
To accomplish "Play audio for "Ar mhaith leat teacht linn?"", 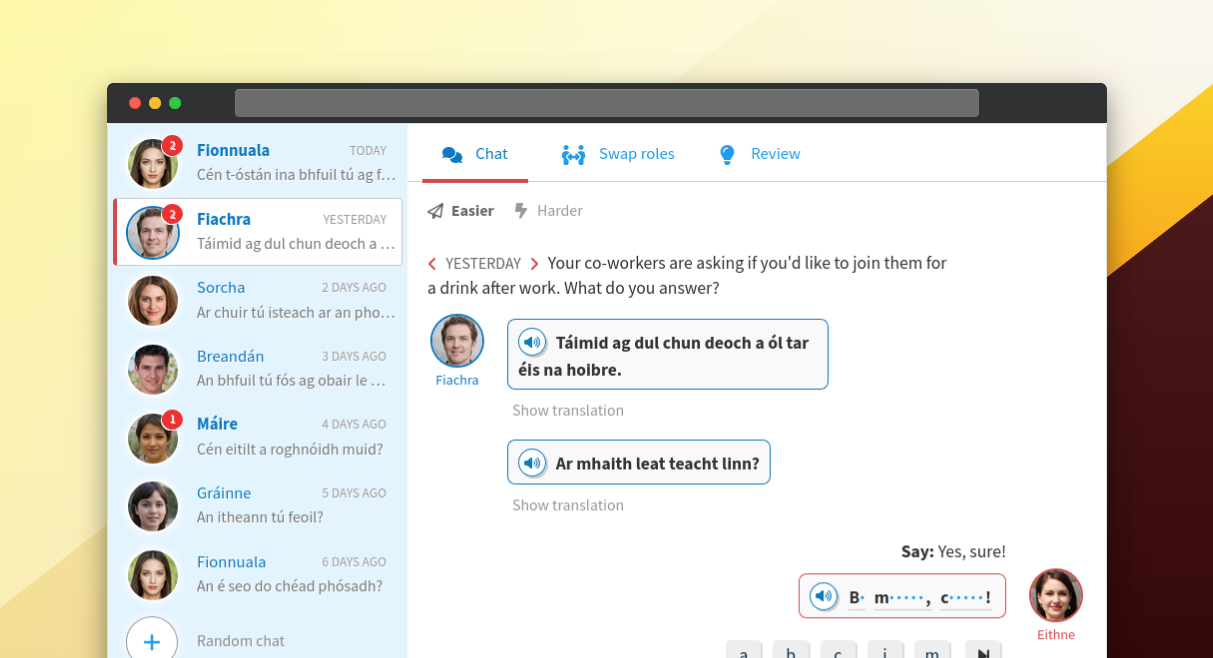I will click(x=531, y=461).
